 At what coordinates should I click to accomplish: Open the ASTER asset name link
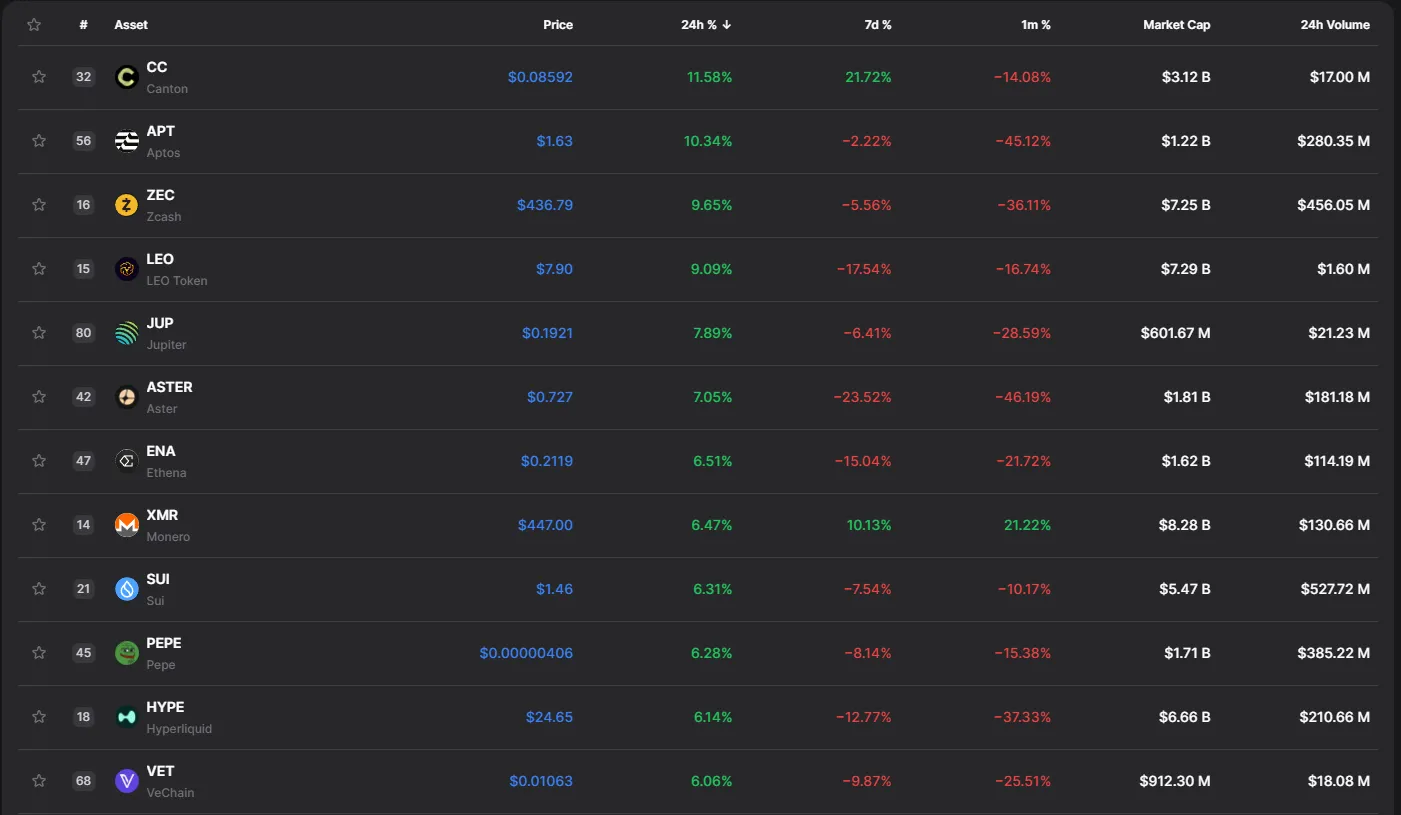point(169,387)
